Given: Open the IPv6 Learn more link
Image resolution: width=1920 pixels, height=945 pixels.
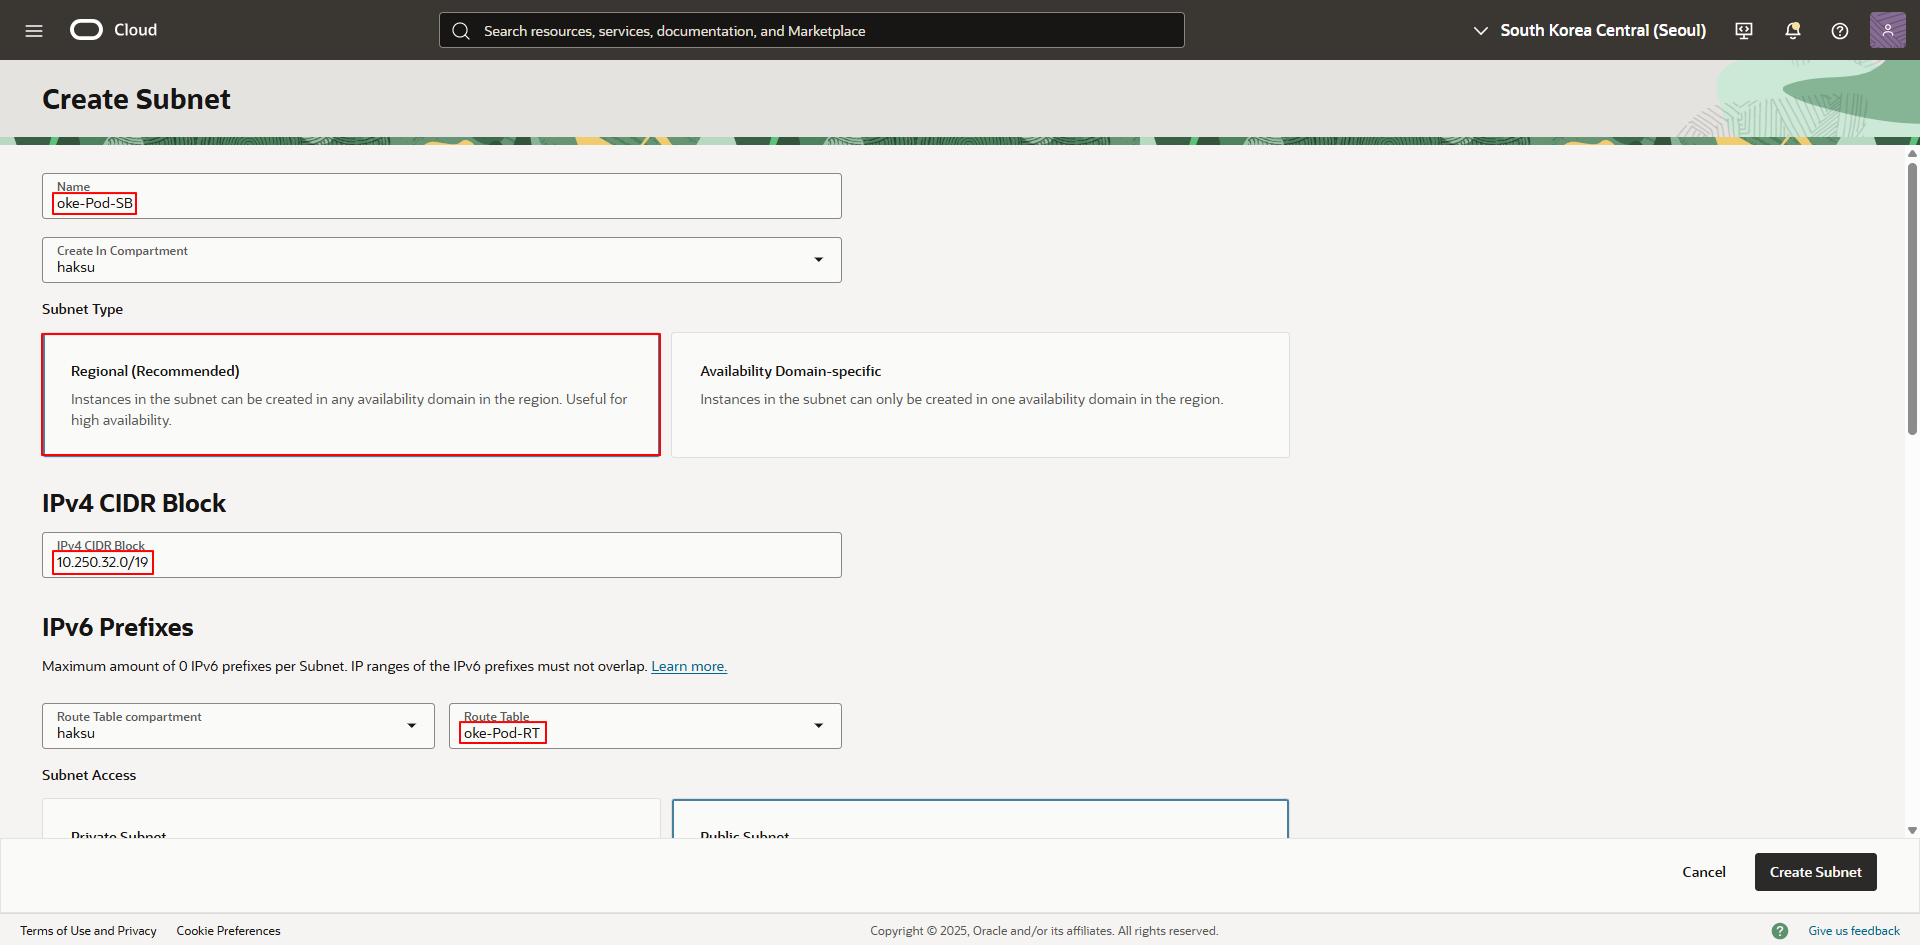Looking at the screenshot, I should pos(688,667).
